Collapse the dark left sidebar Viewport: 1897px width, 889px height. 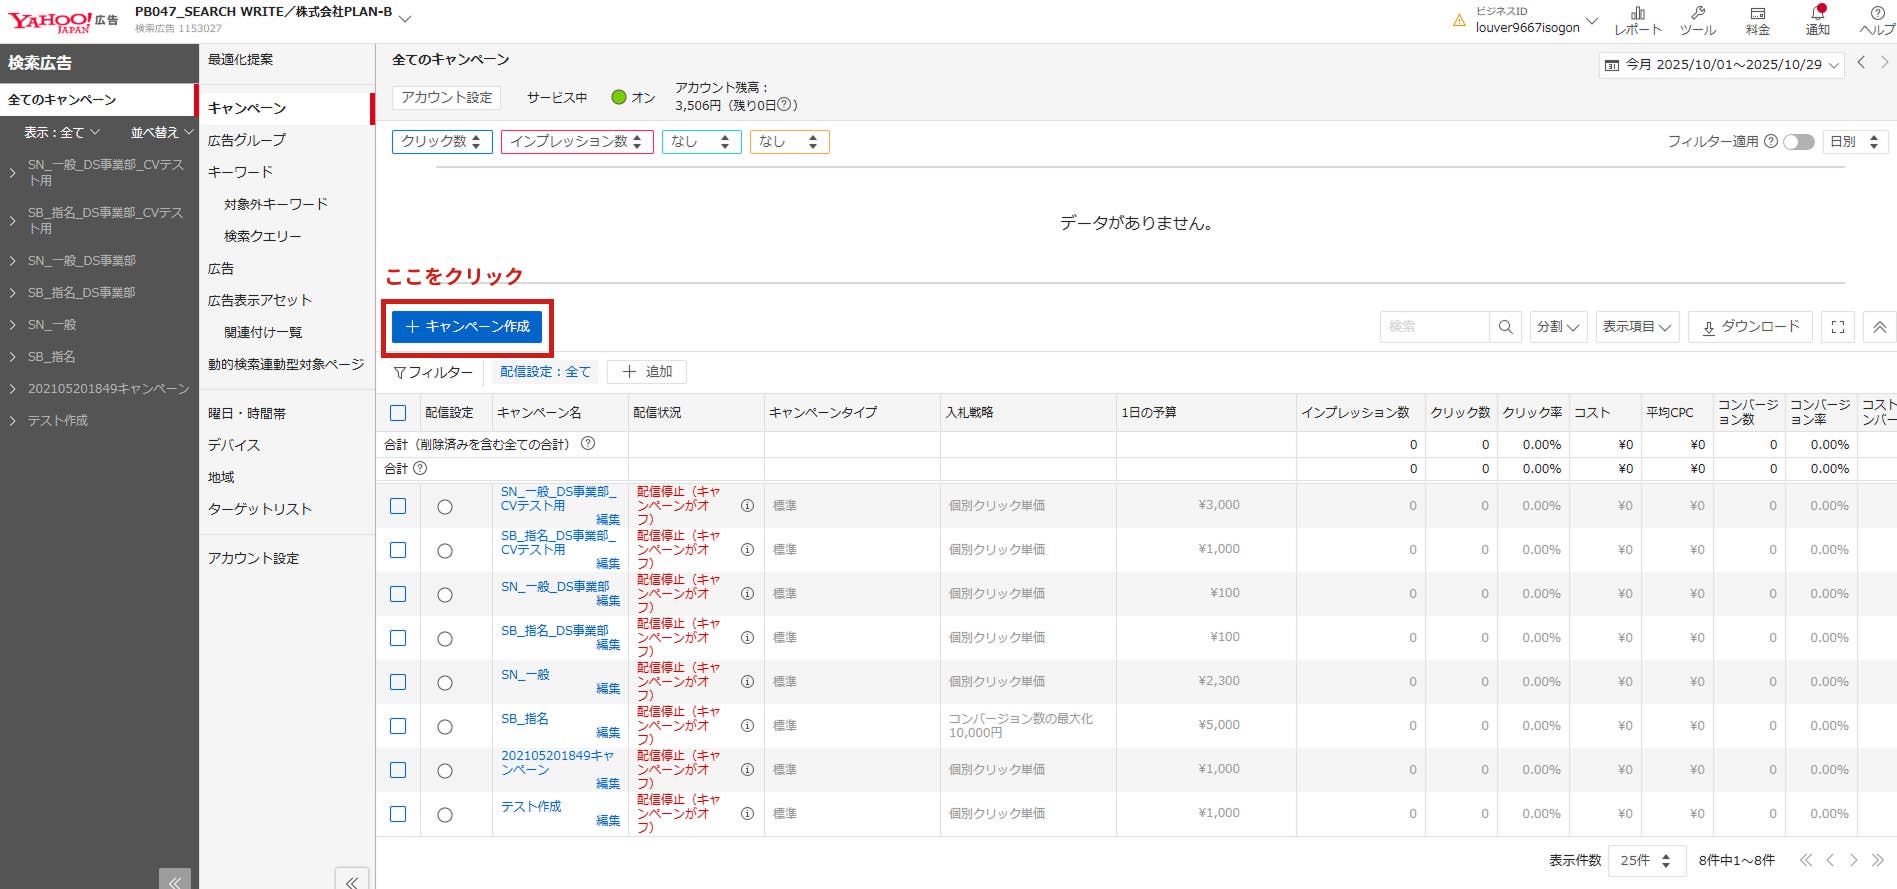[x=174, y=880]
